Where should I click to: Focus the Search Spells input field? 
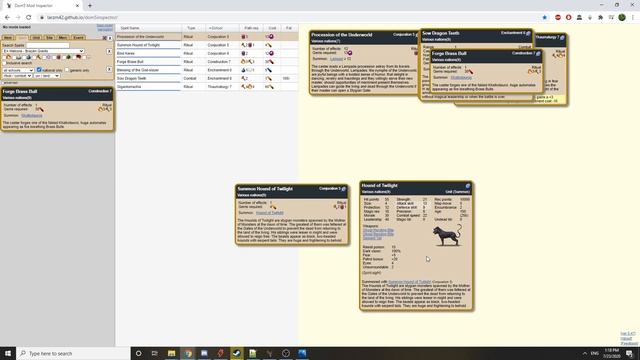(x=48, y=45)
